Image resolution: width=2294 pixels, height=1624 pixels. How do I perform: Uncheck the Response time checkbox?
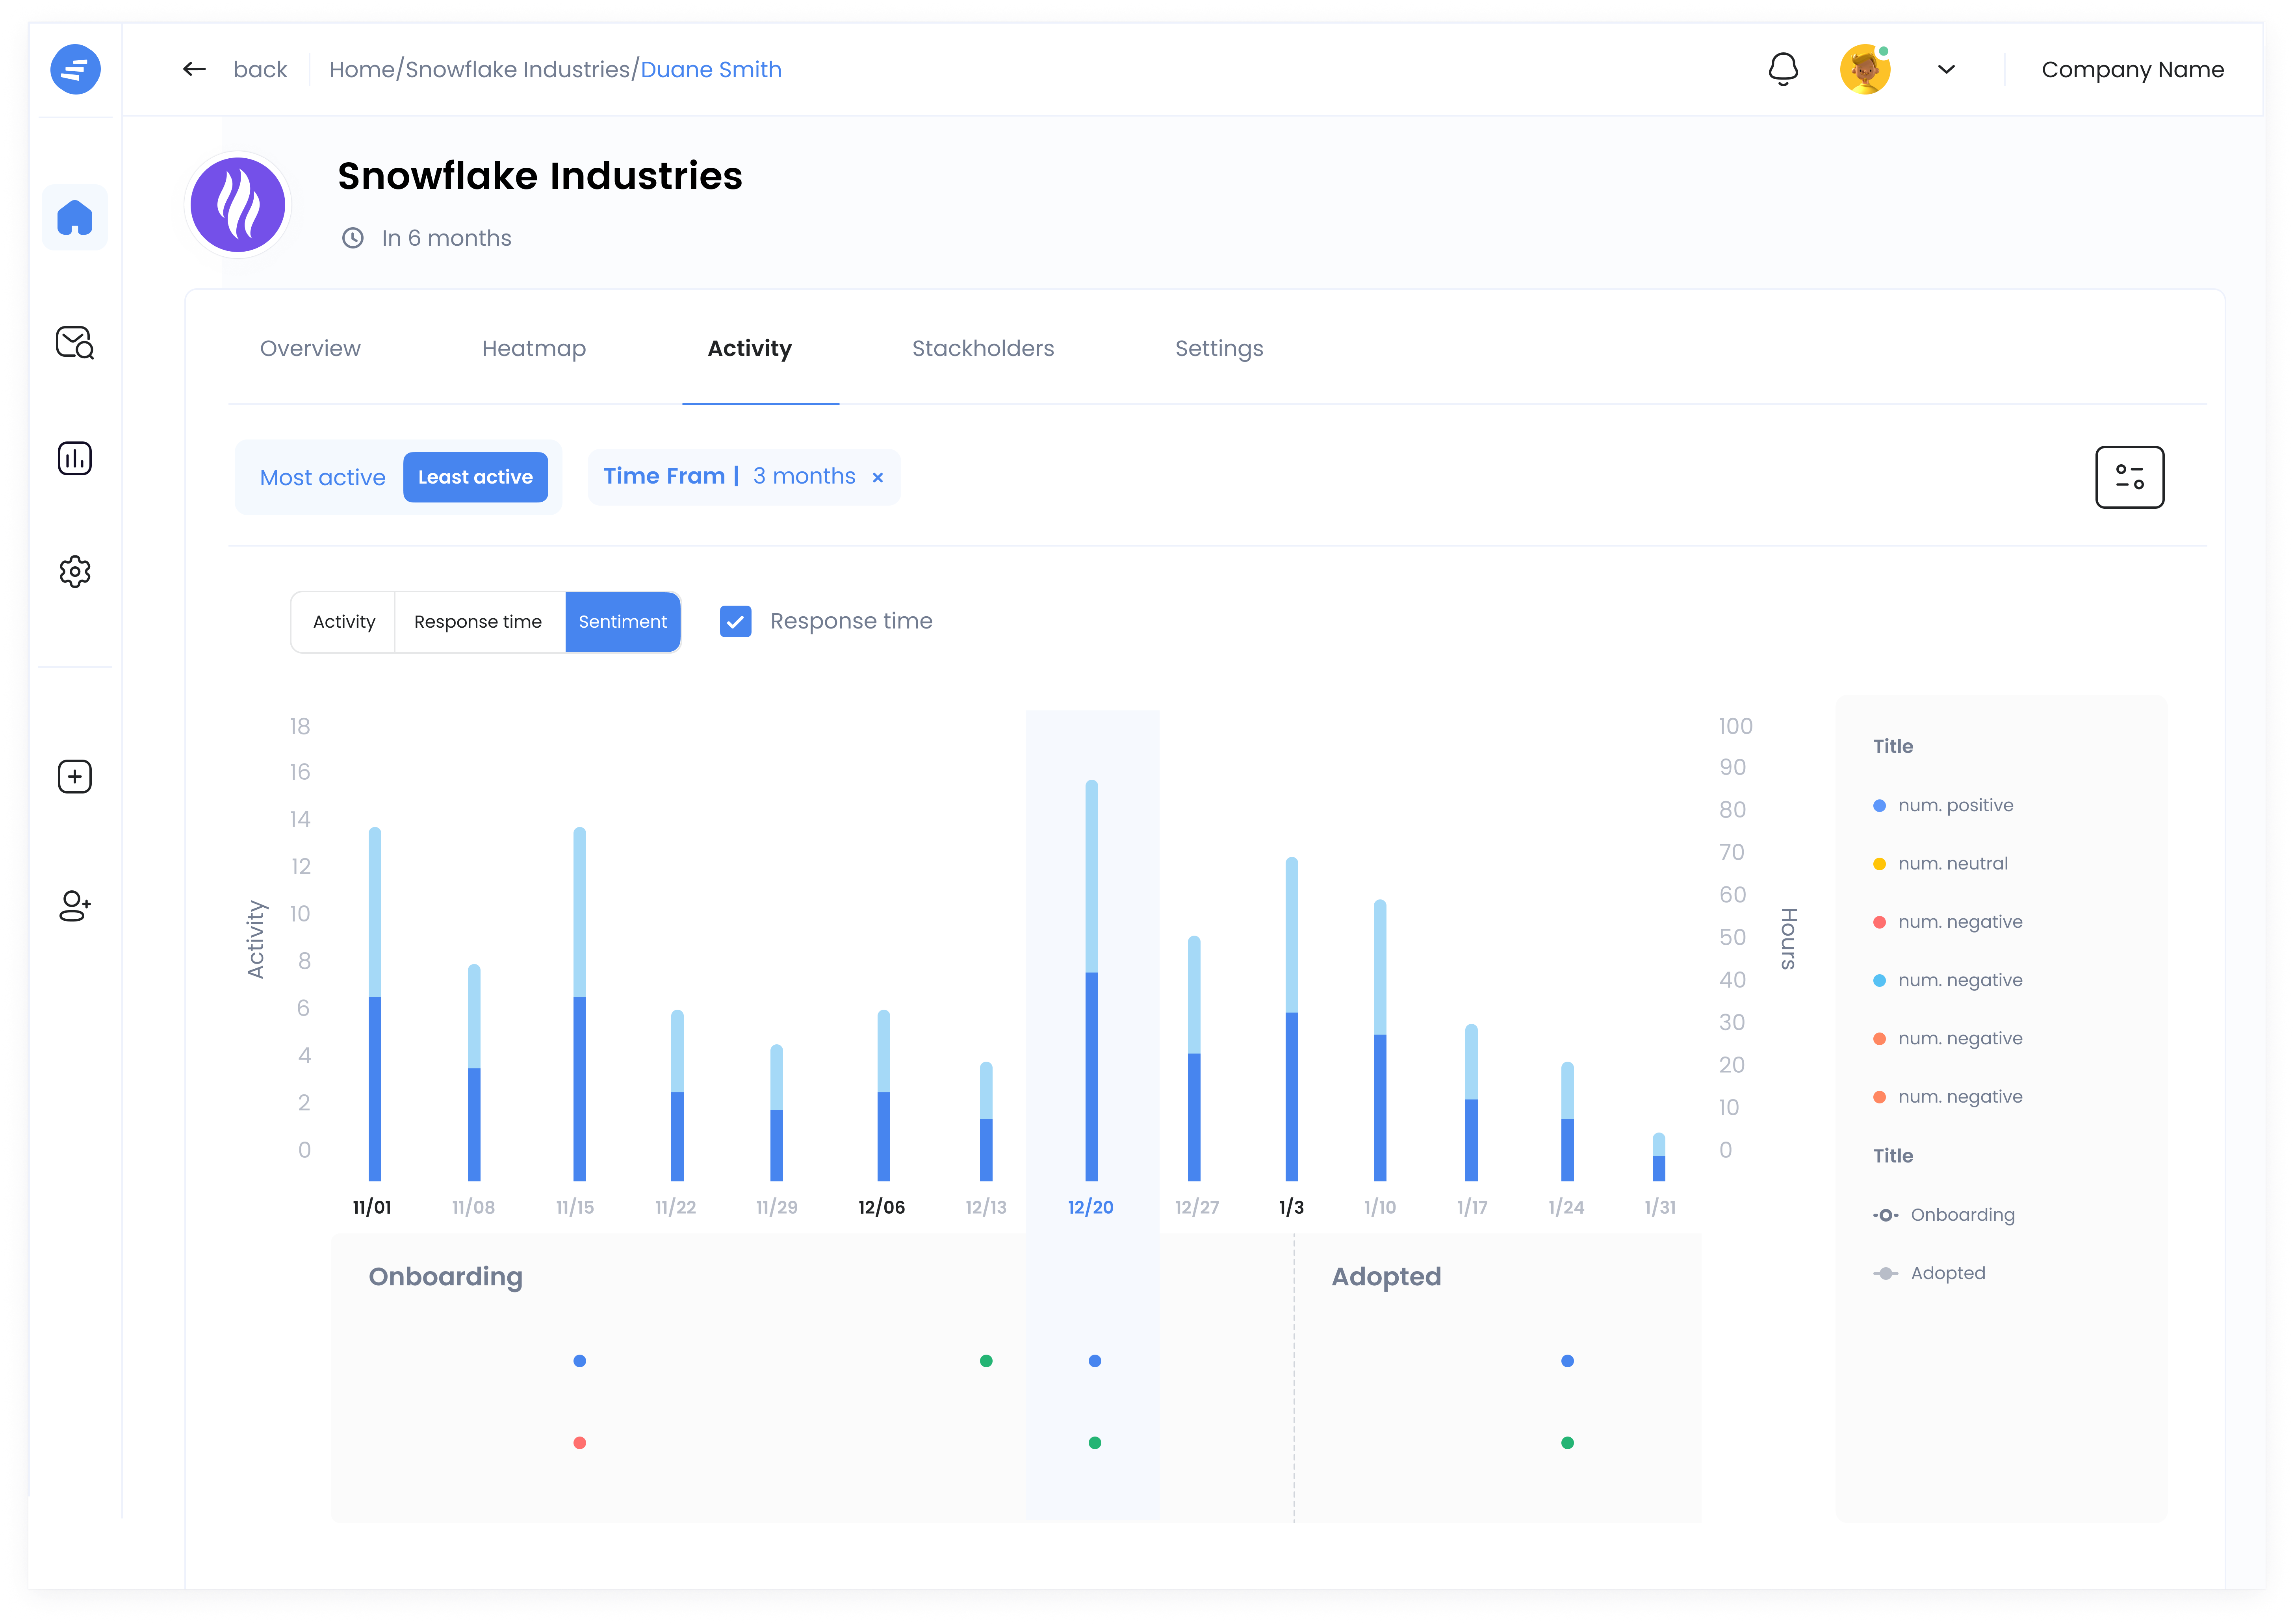[x=736, y=621]
